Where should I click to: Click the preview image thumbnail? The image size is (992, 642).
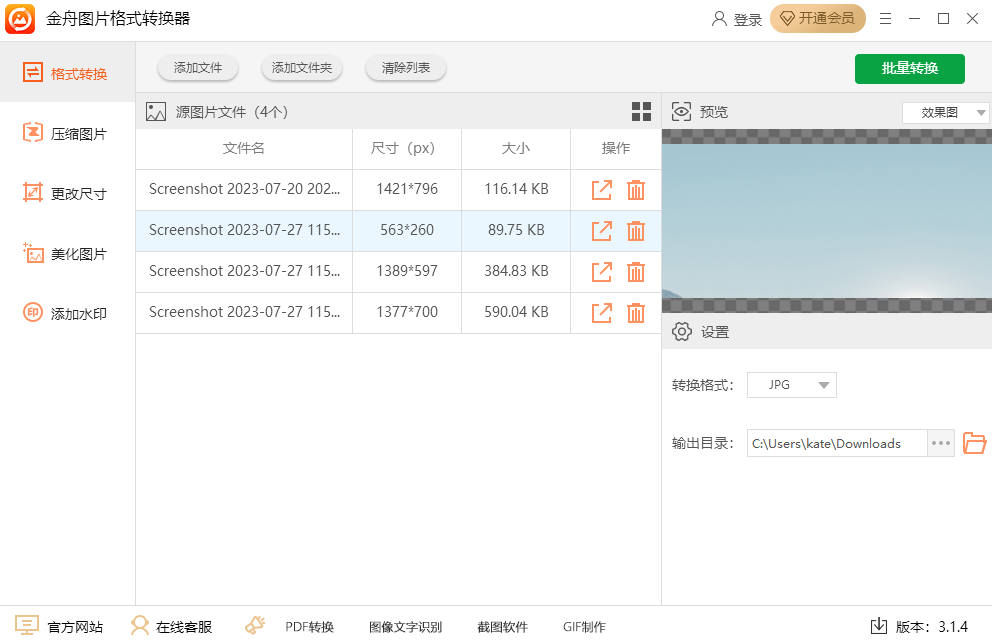click(x=827, y=221)
